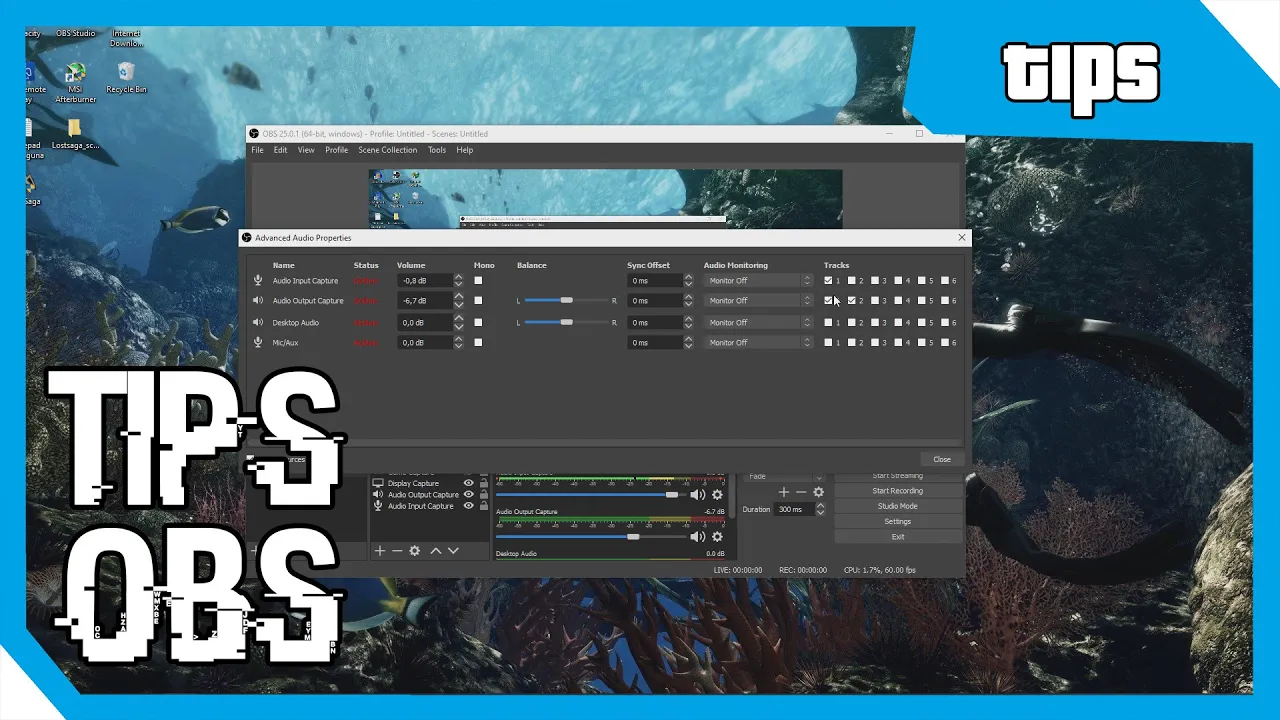
Task: Toggle the lock for Audio Output Capture source
Action: click(484, 495)
